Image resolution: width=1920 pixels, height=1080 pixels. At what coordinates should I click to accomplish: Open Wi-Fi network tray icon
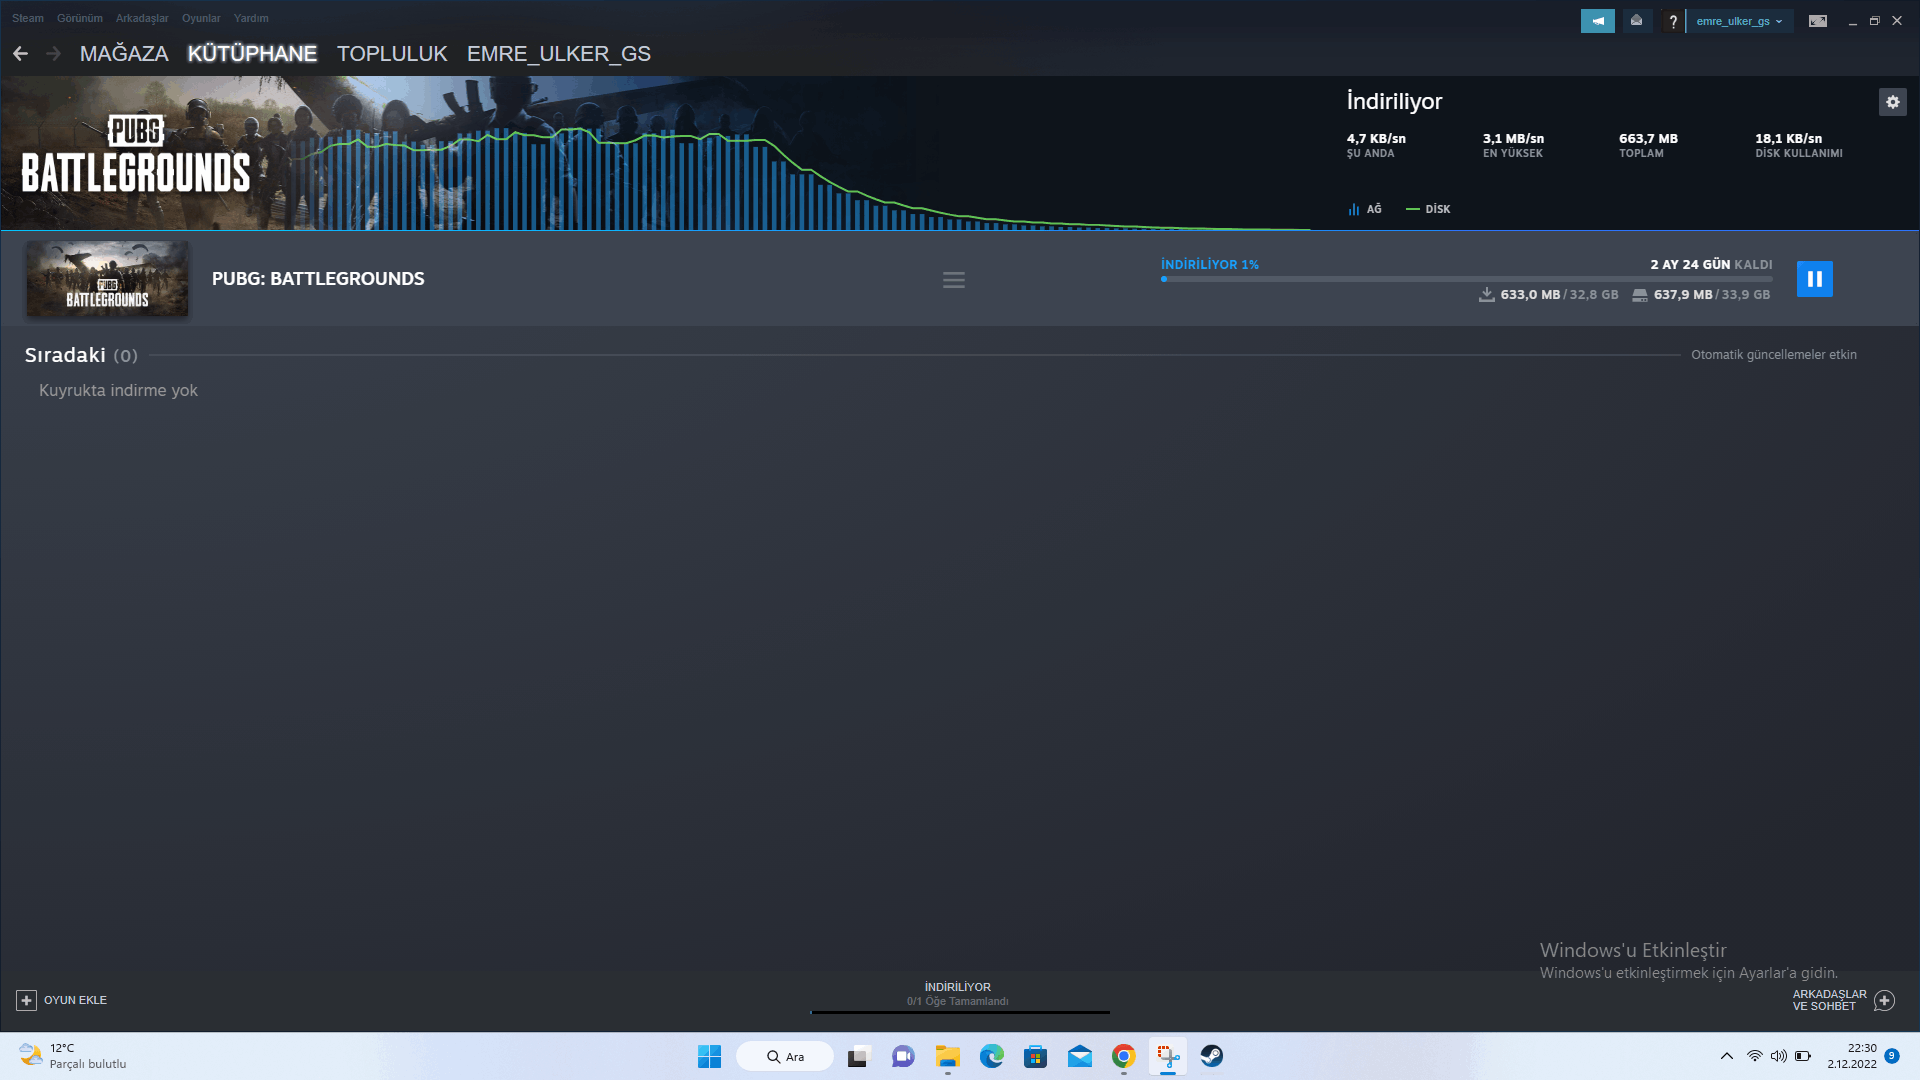1754,1056
